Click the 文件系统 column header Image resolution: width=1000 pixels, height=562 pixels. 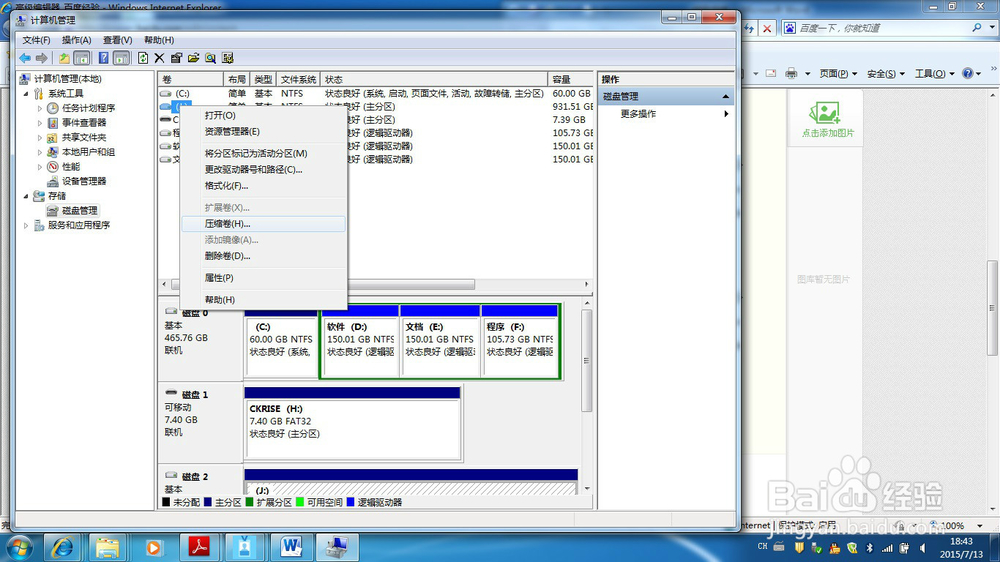[298, 80]
